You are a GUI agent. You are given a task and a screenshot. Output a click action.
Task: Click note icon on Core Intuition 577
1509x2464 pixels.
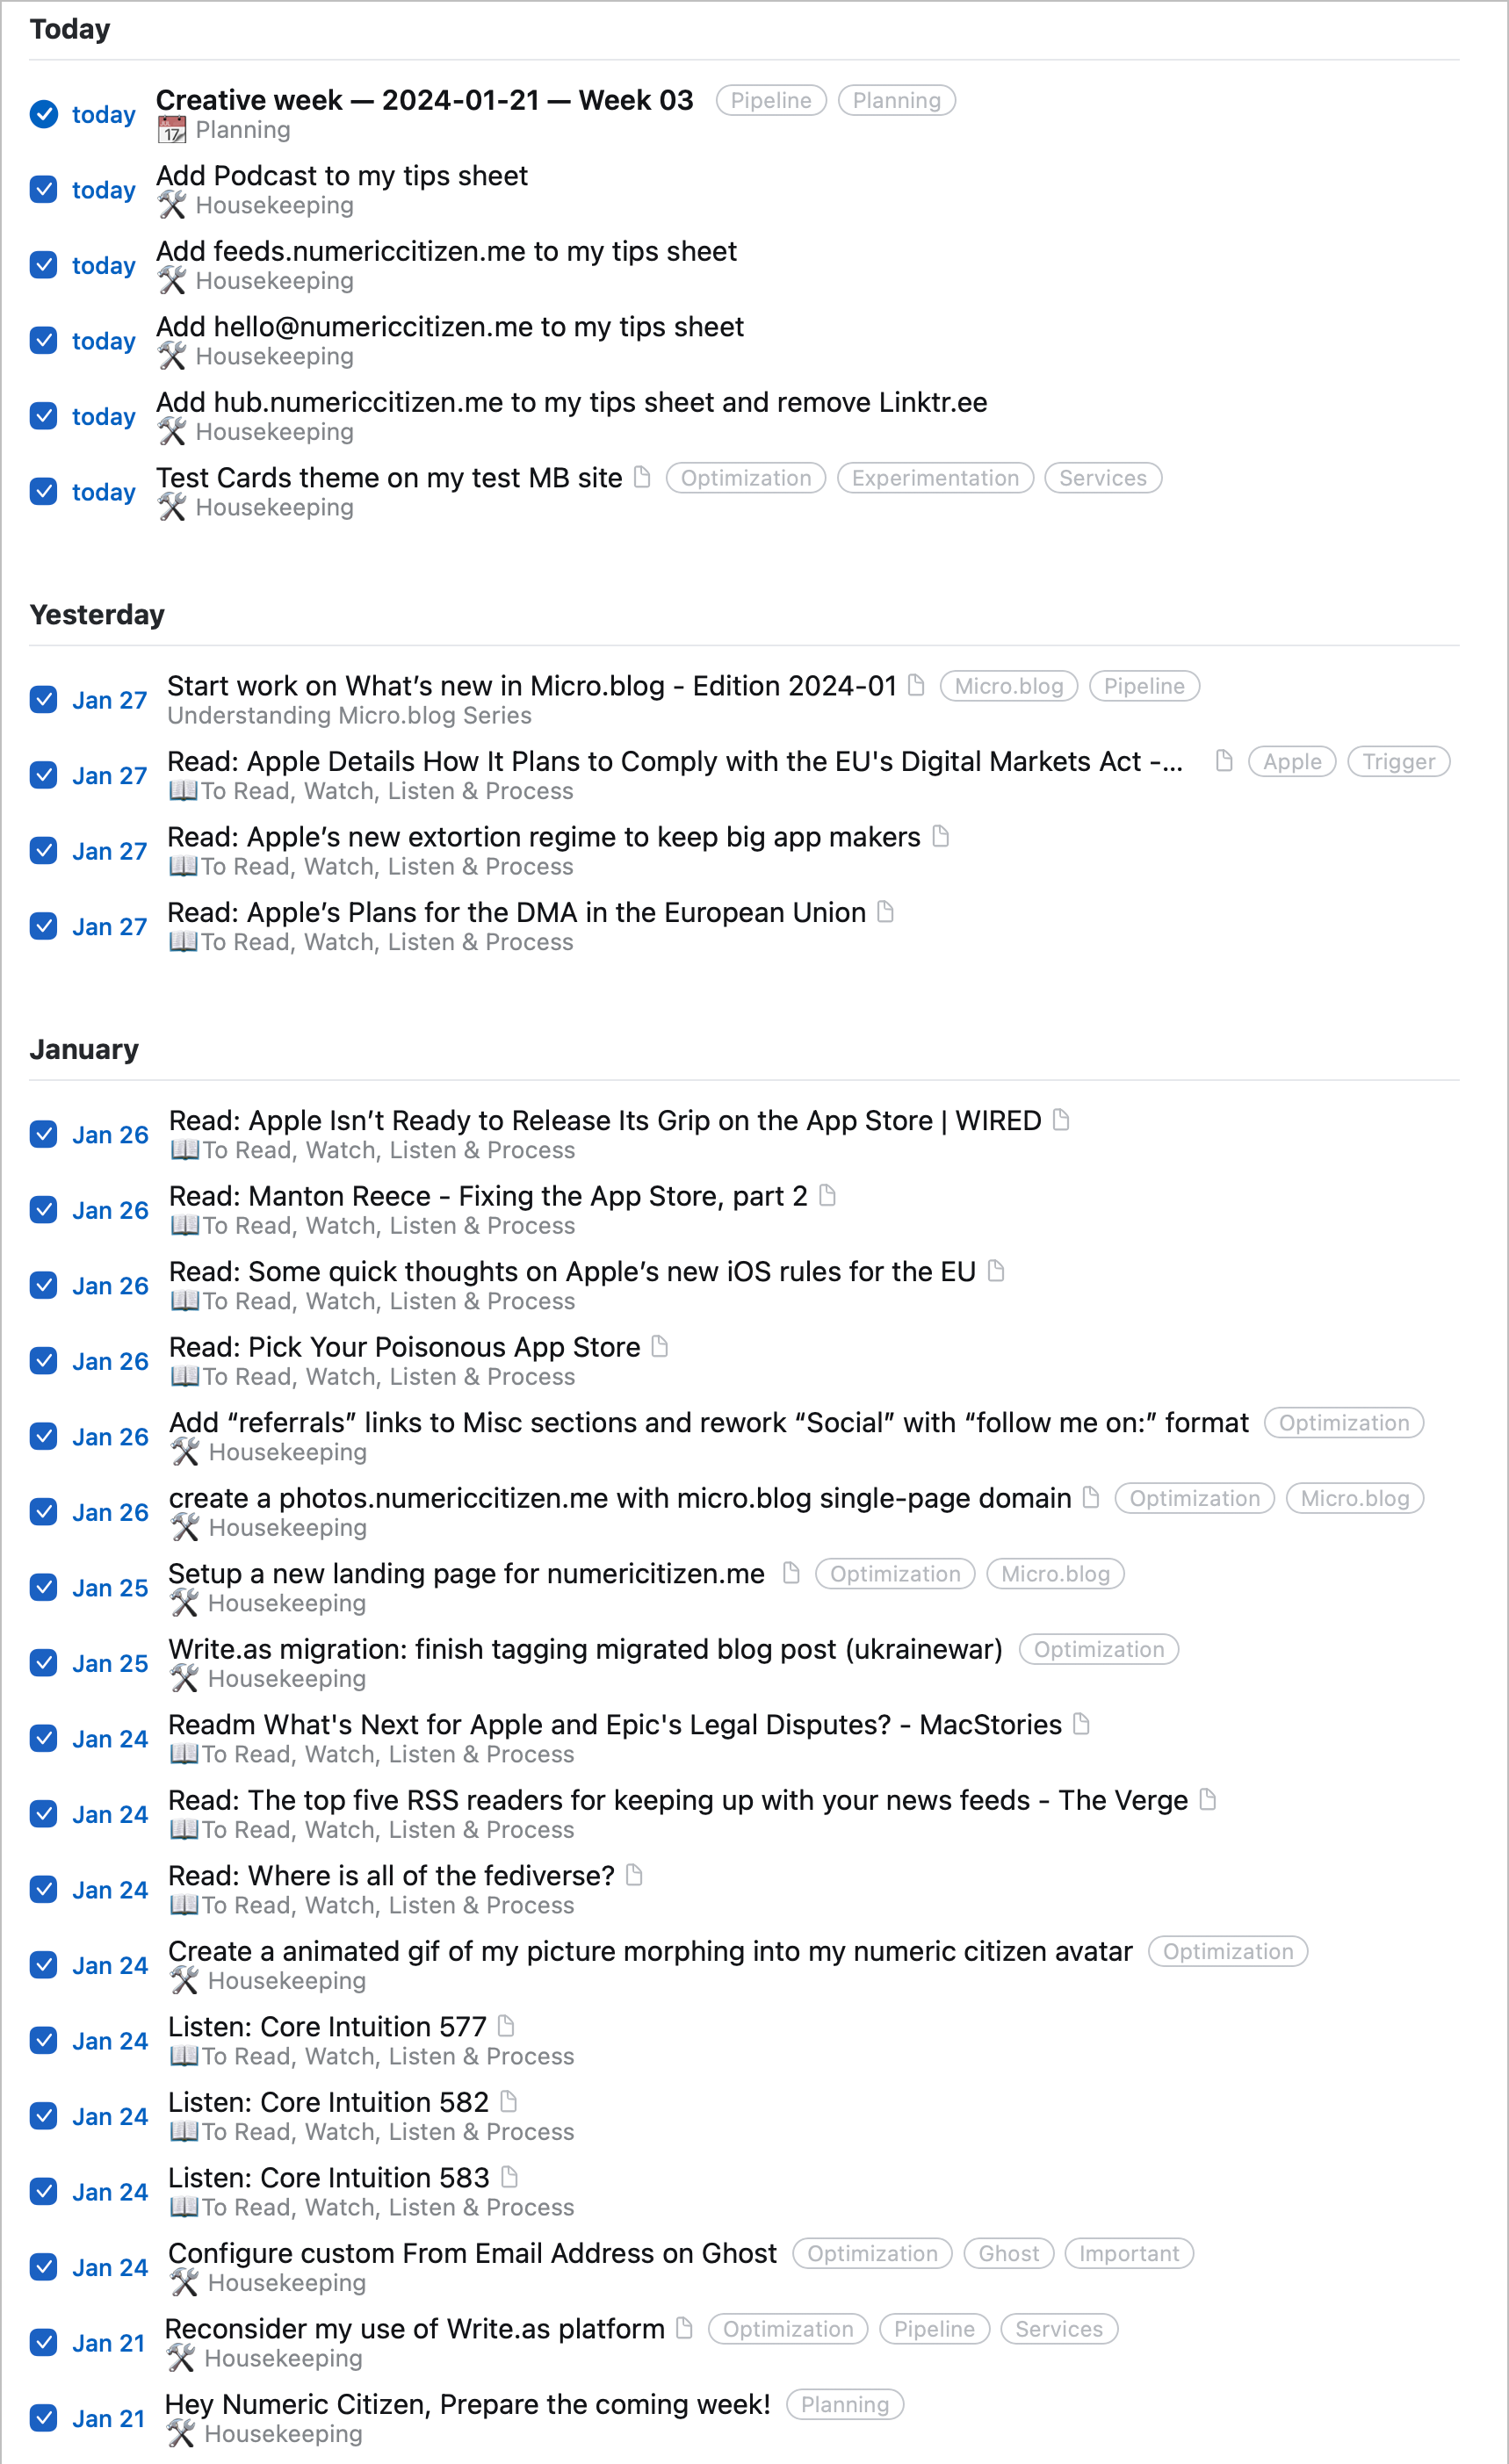click(x=506, y=2026)
